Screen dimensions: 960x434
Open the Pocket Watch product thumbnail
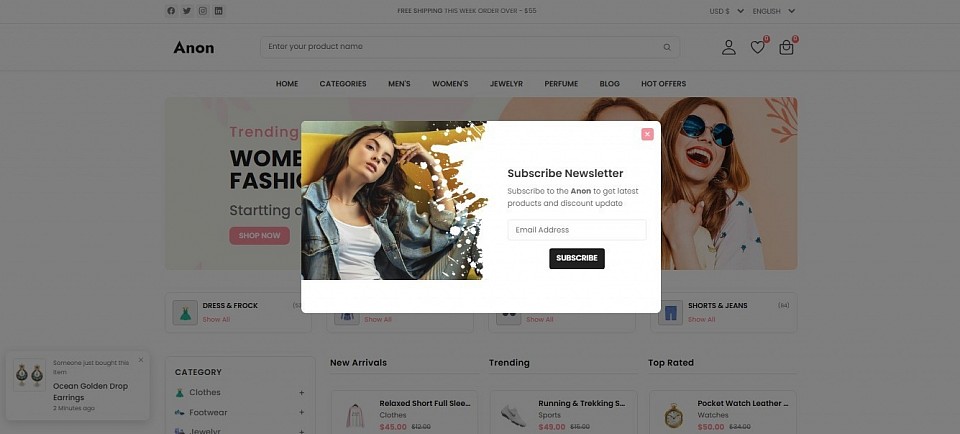coord(673,416)
